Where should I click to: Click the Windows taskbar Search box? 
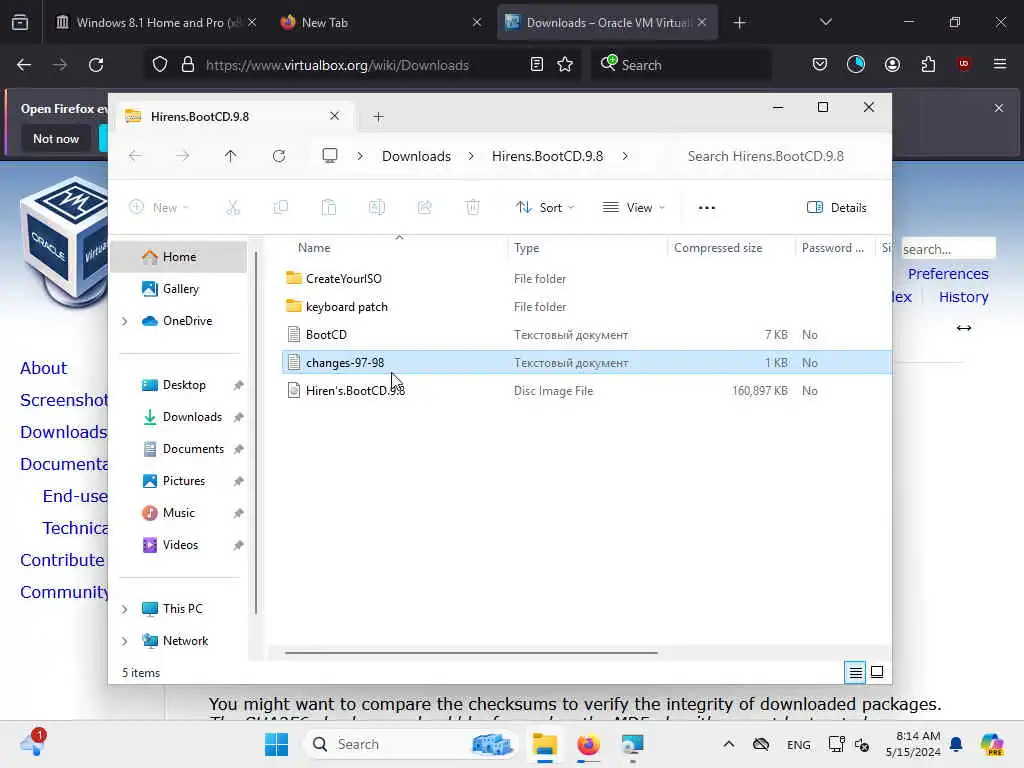[411, 744]
